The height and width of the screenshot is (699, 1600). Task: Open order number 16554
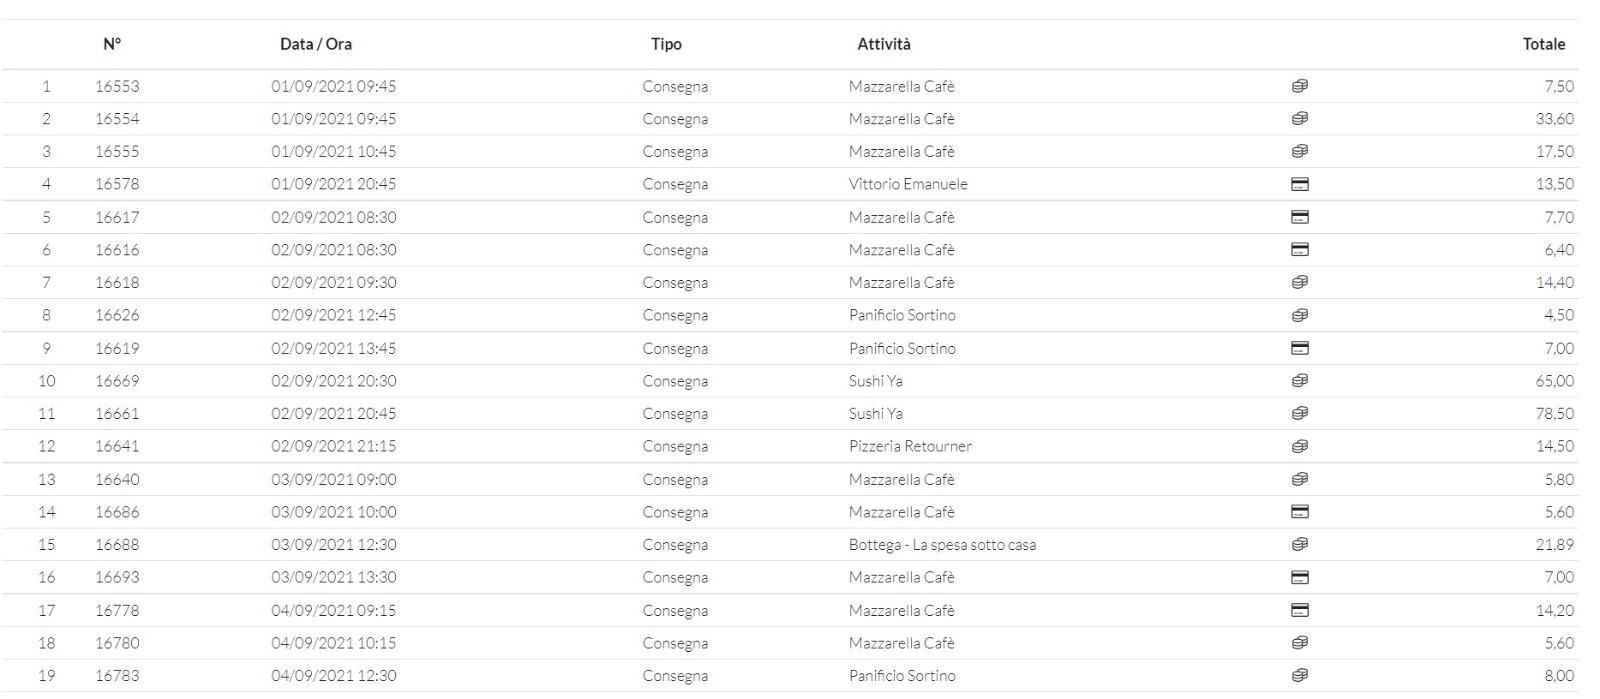click(117, 119)
